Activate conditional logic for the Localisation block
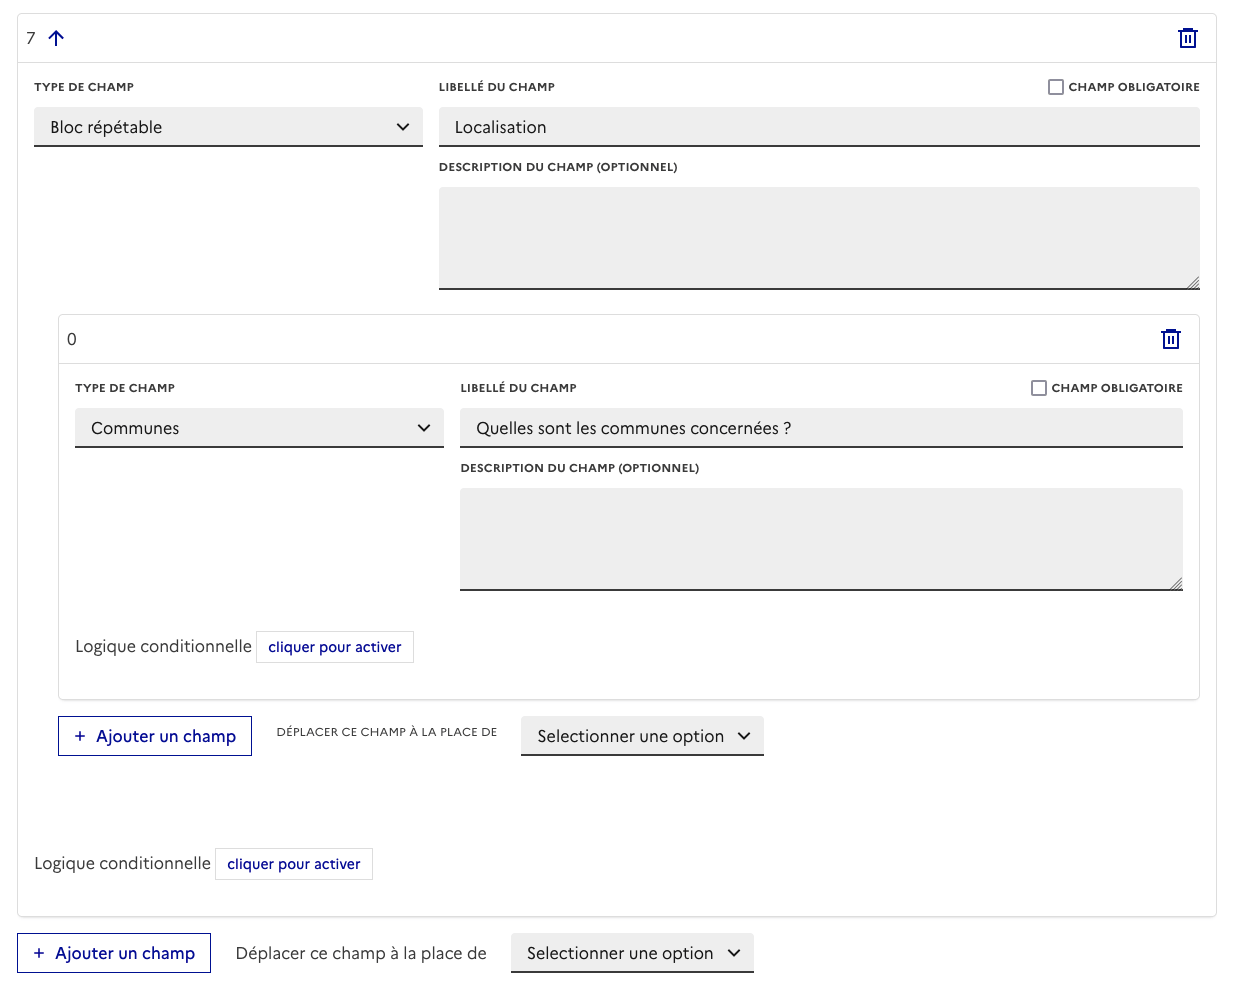The image size is (1234, 995). click(x=293, y=864)
